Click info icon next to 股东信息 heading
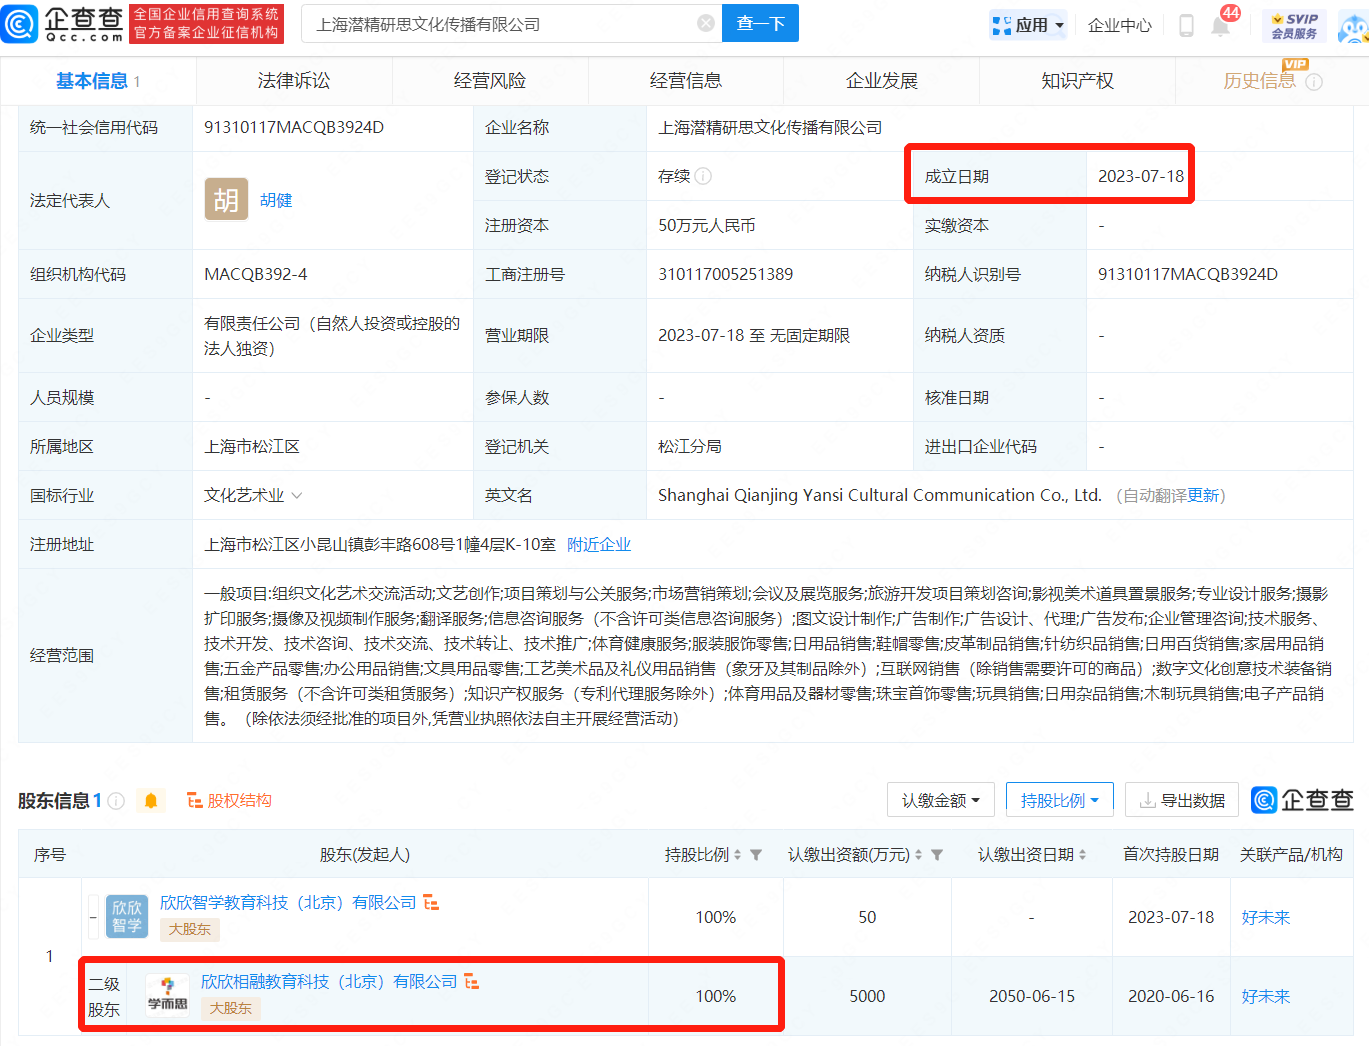This screenshot has width=1369, height=1046. click(116, 801)
